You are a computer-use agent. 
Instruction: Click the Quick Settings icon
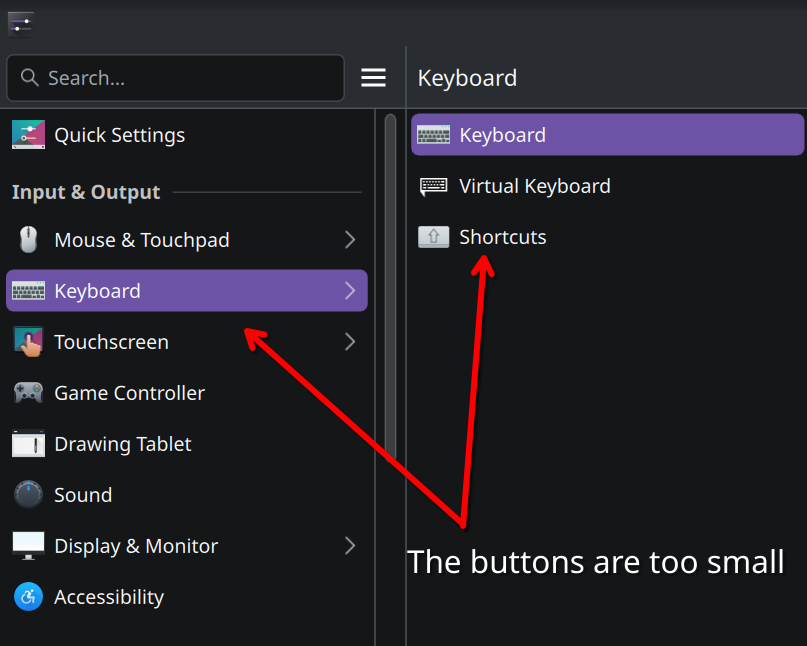pyautogui.click(x=28, y=135)
